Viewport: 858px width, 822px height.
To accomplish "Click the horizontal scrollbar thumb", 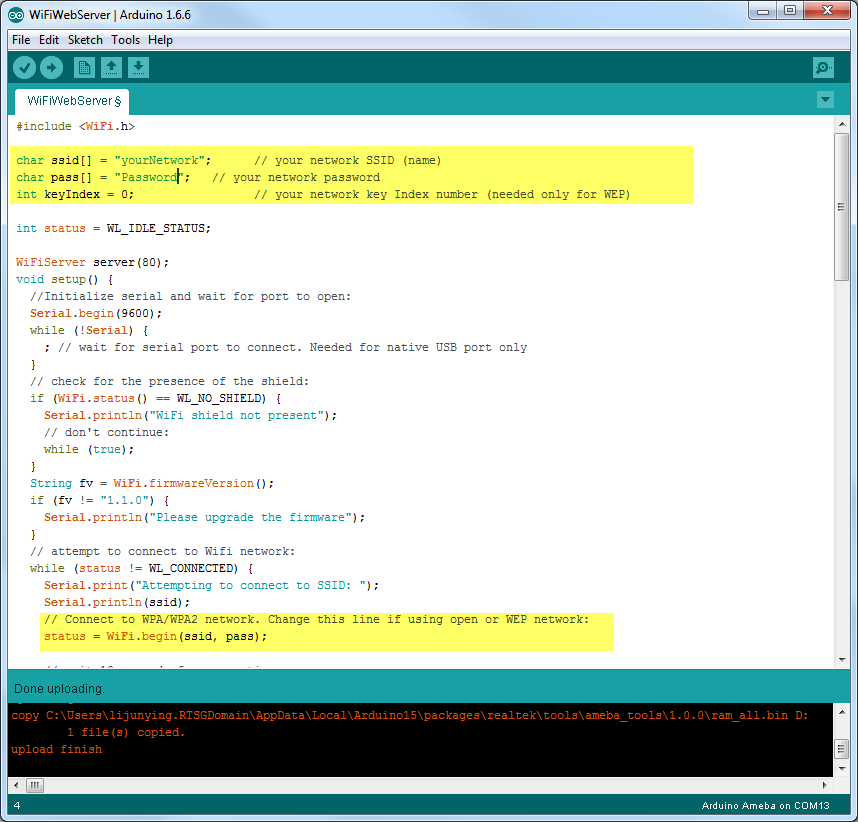I will click(x=34, y=785).
